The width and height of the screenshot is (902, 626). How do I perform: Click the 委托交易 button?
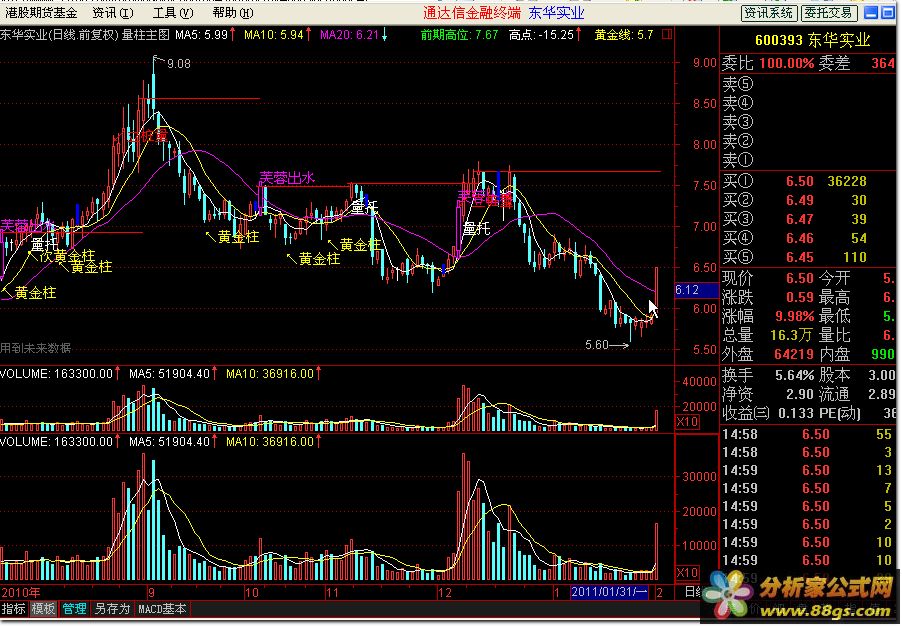829,13
